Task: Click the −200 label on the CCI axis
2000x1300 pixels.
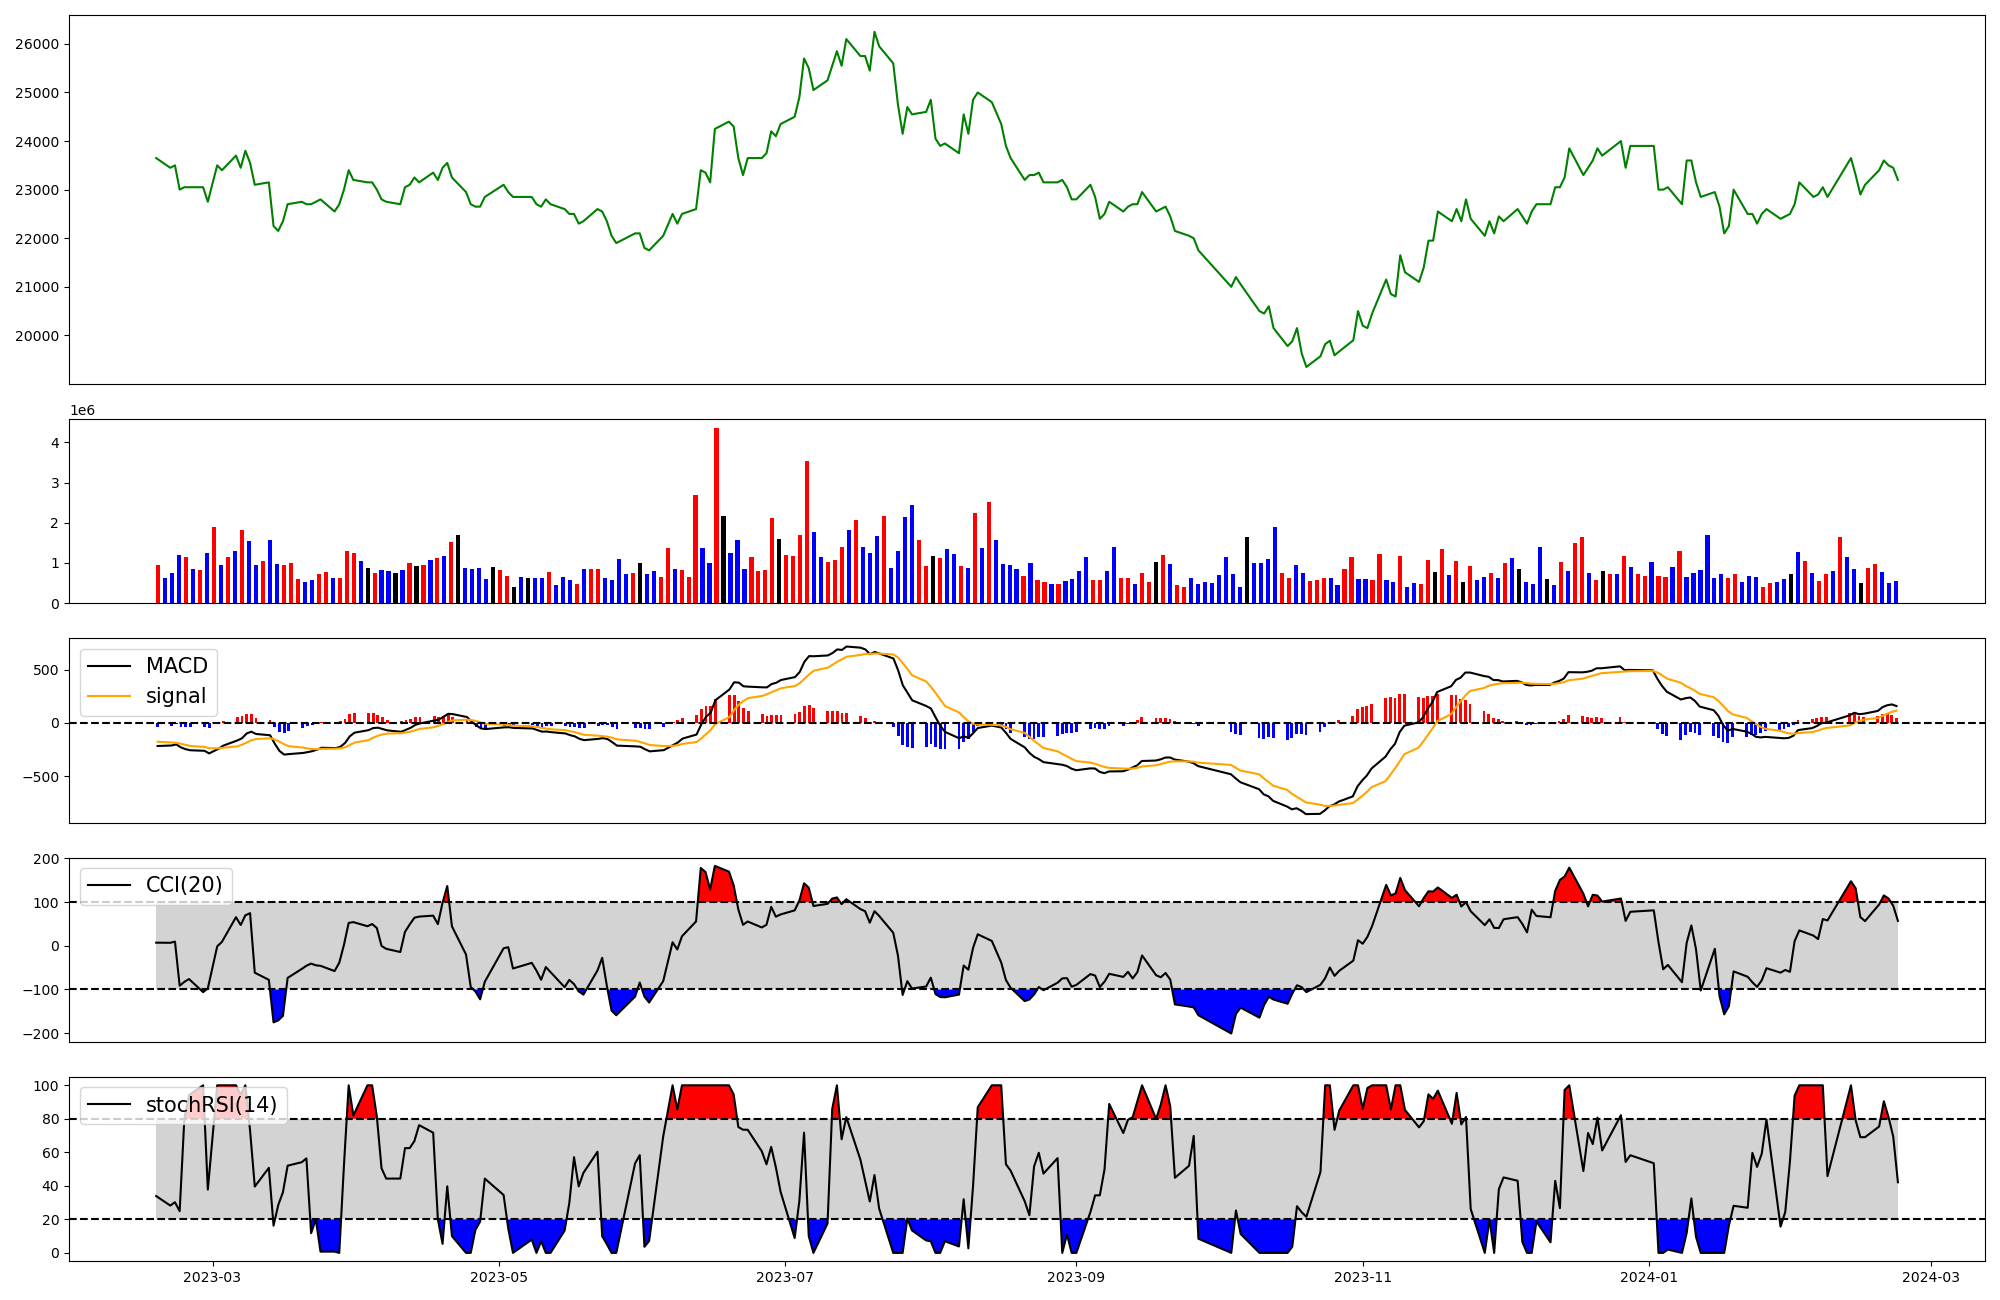Action: (x=40, y=1034)
